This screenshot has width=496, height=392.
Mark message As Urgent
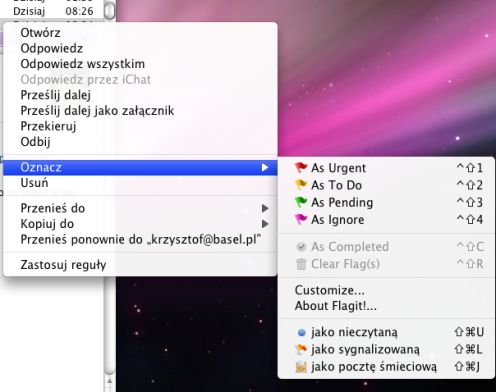(386, 168)
